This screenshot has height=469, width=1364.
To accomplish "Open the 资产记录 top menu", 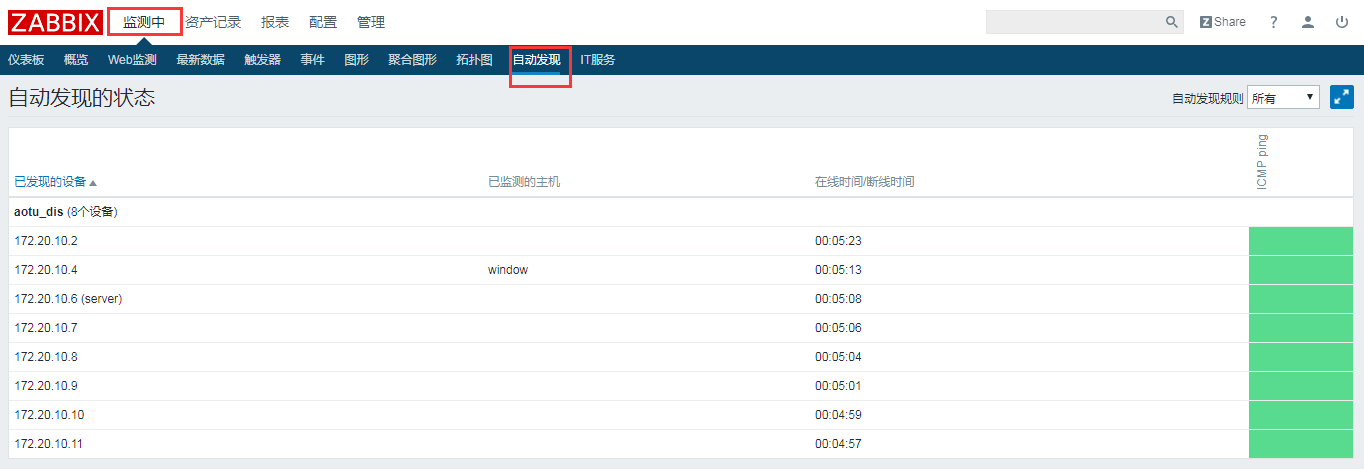I will point(213,22).
